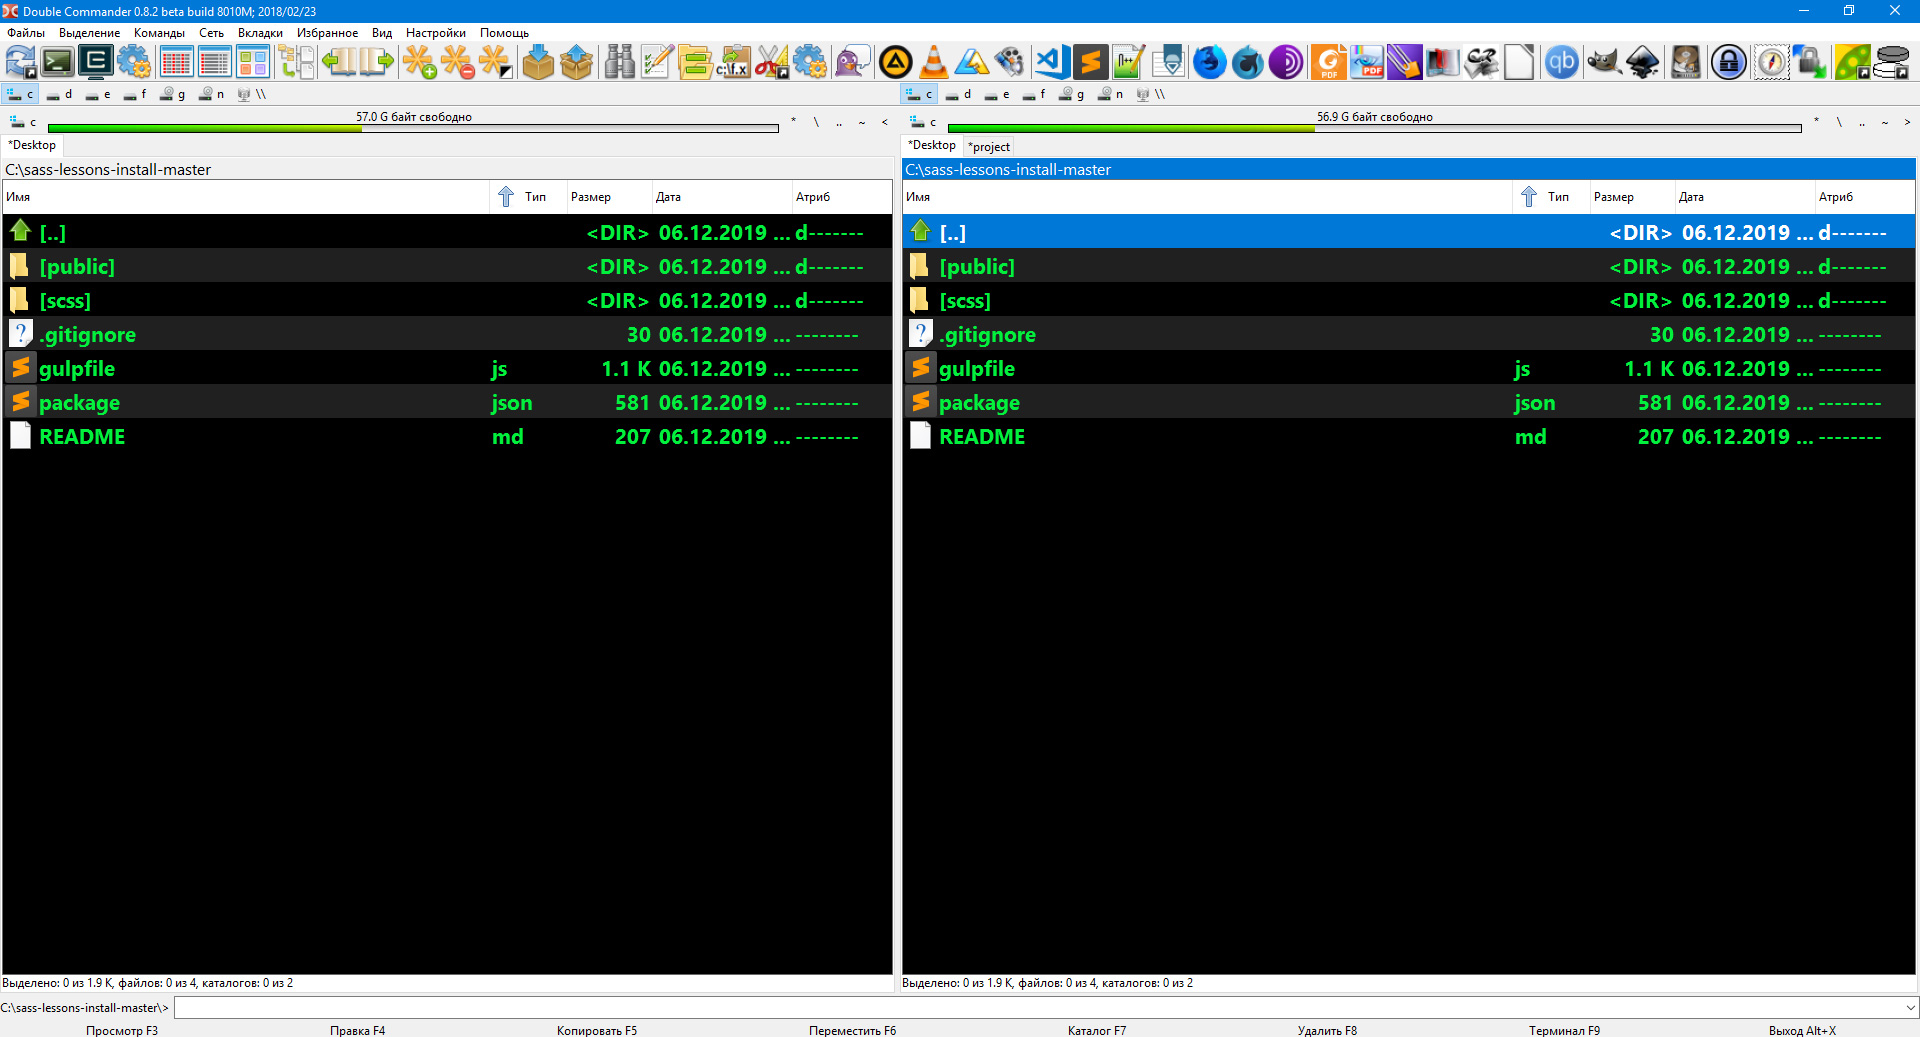Switch right panel to drive e

point(997,94)
